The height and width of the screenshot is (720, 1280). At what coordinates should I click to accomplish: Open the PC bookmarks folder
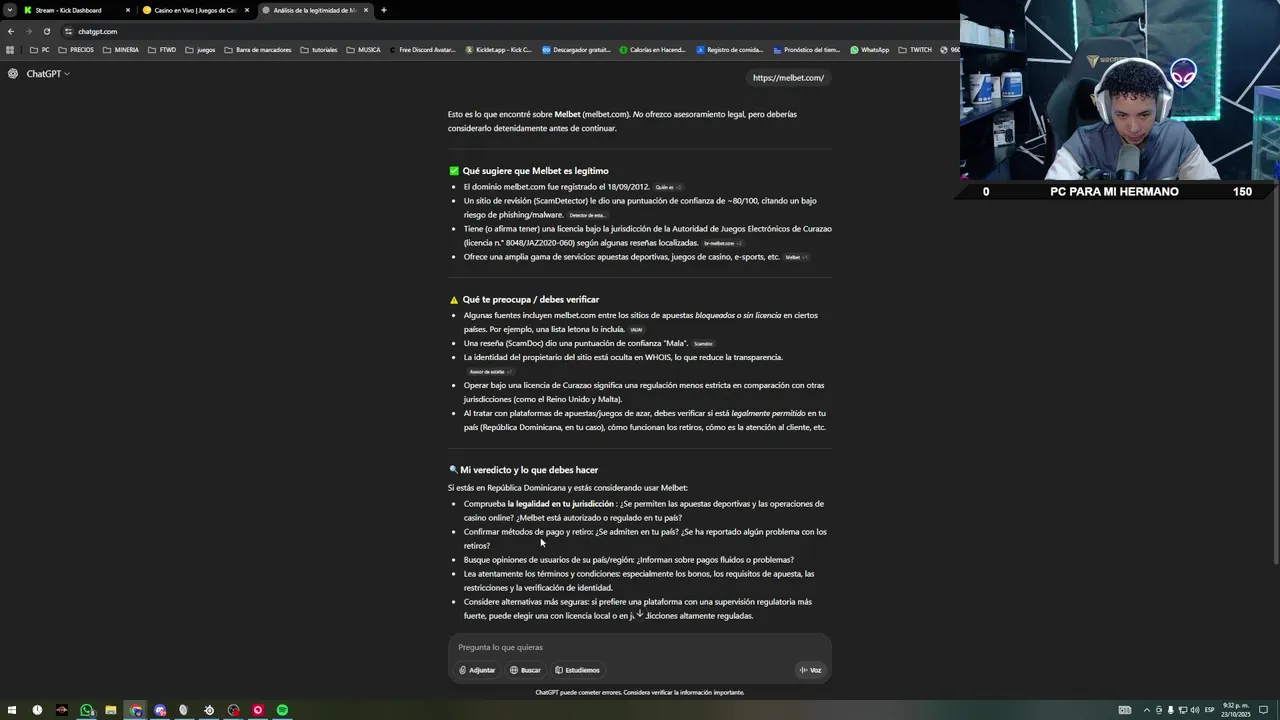[40, 50]
